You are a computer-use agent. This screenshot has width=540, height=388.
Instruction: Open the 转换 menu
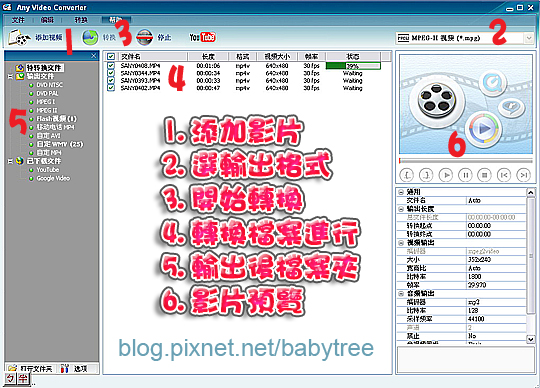tap(81, 20)
